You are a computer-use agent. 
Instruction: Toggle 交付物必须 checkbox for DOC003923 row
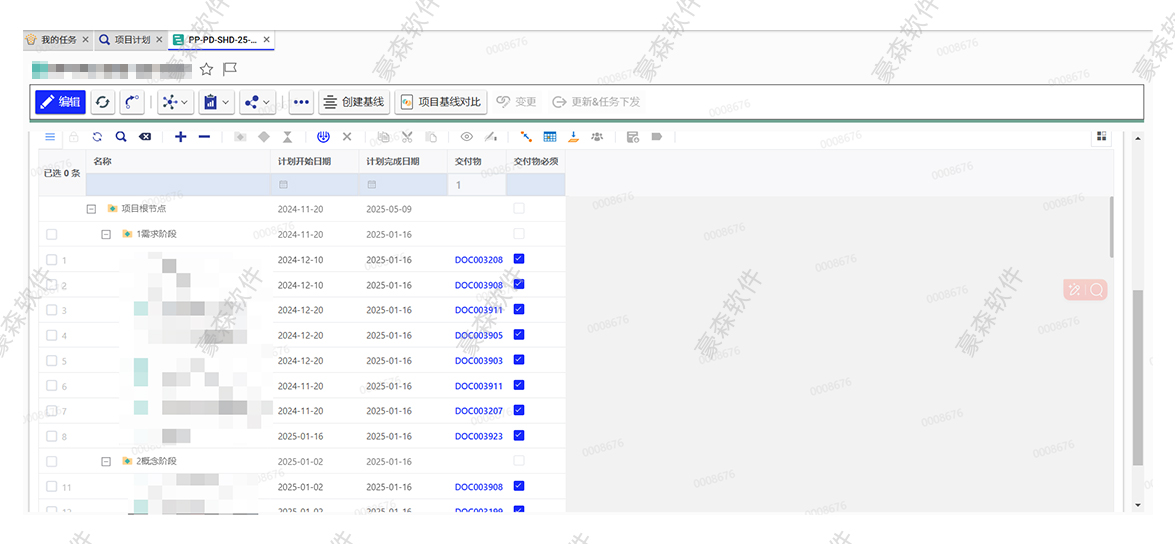click(x=518, y=436)
